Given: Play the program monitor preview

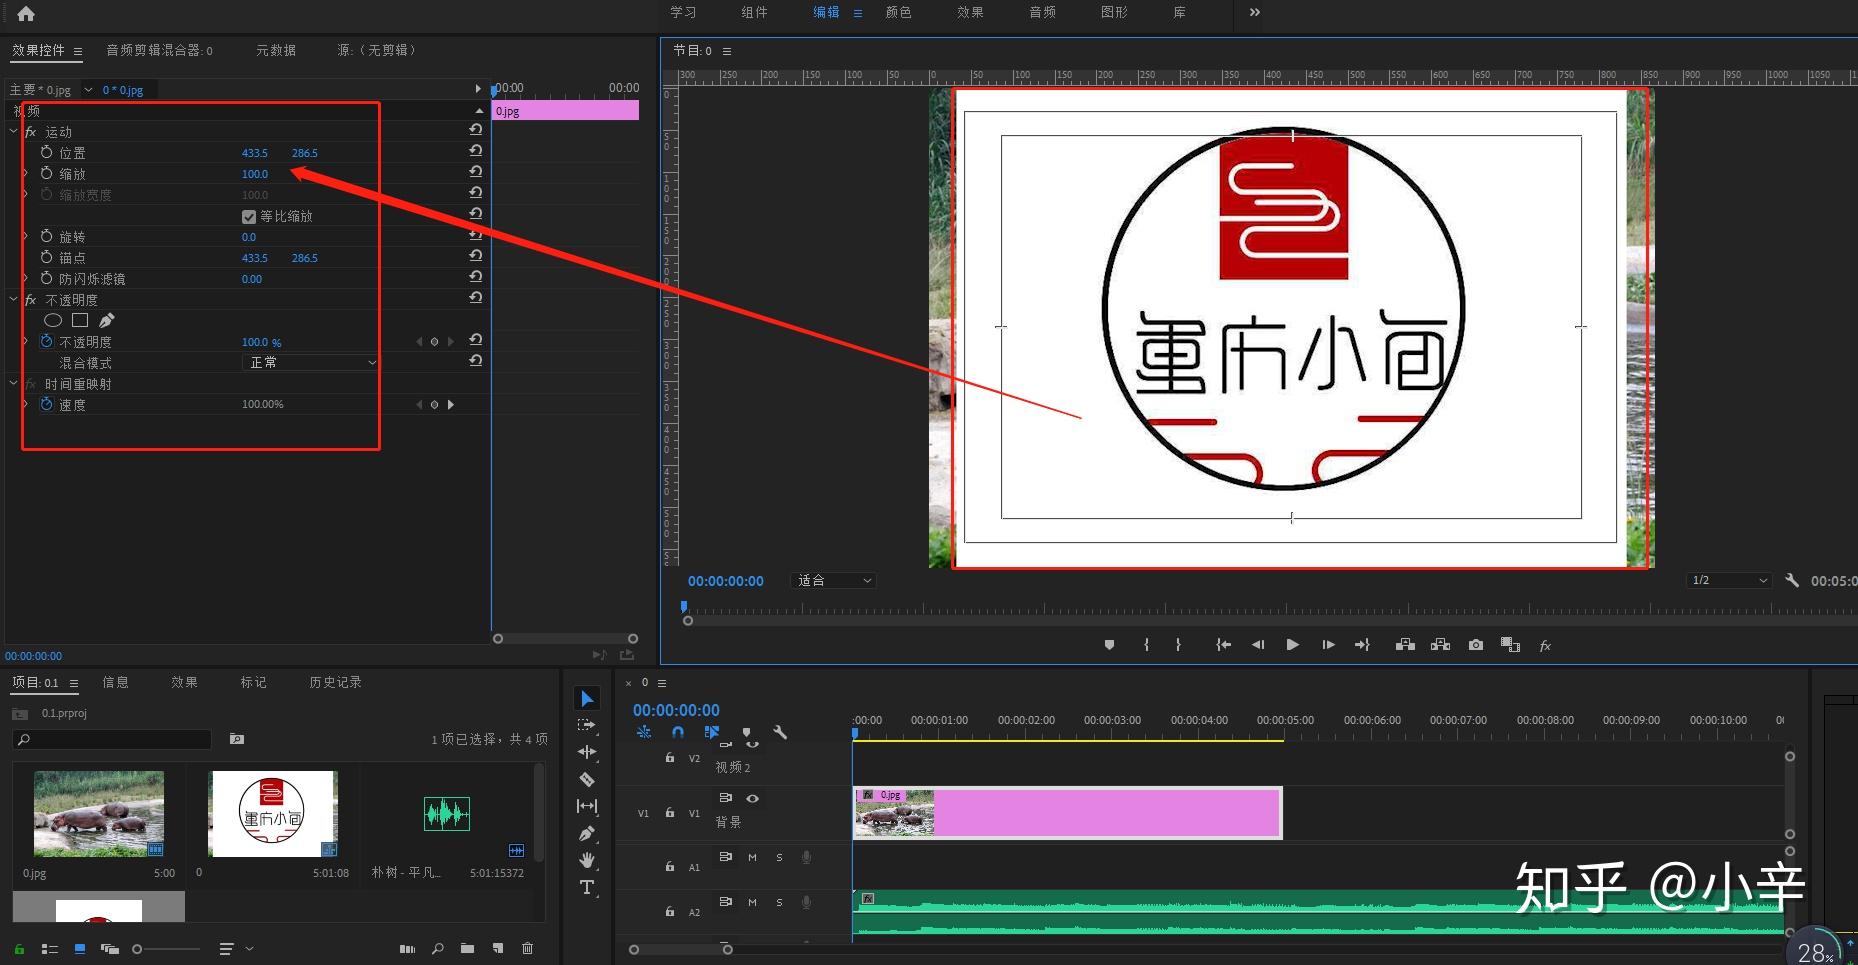Looking at the screenshot, I should point(1292,645).
